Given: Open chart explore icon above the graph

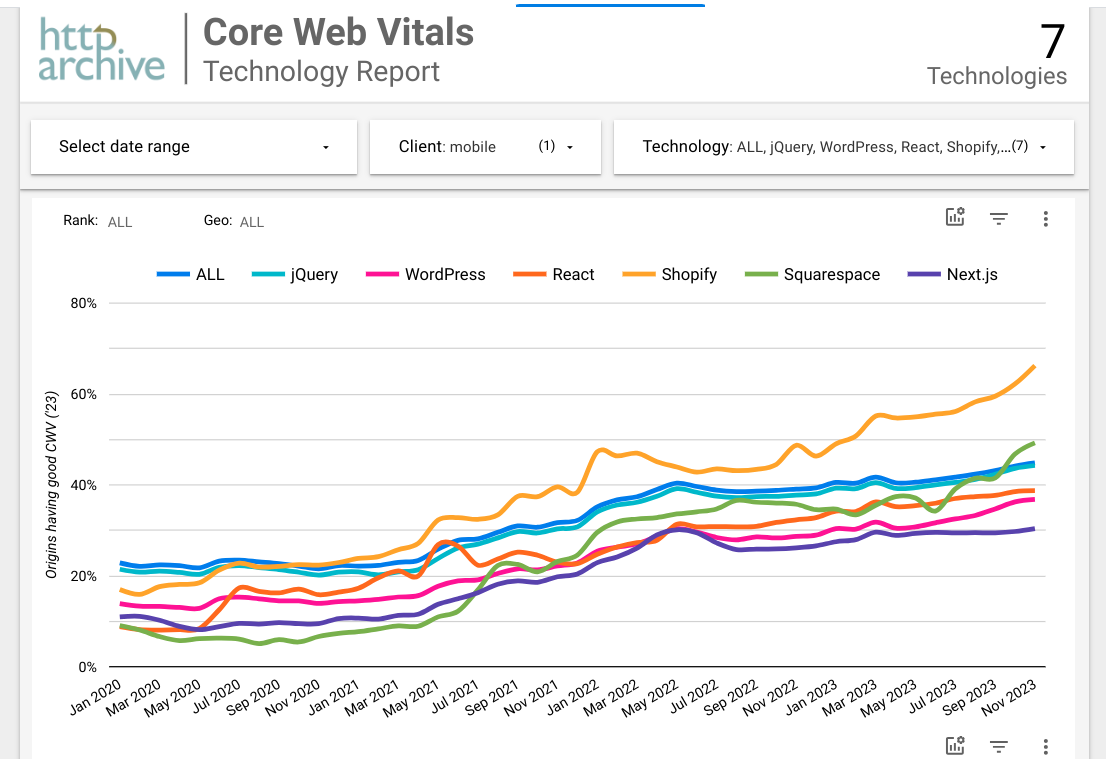Looking at the screenshot, I should click(x=955, y=218).
